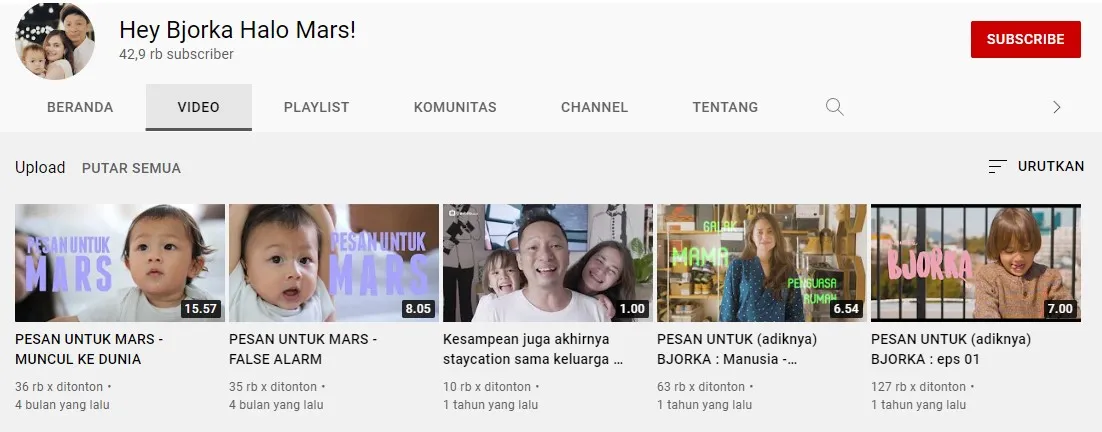Click PUTAR SEMUA to play all uploads
Screen dimensions: 1102x432
coord(131,169)
